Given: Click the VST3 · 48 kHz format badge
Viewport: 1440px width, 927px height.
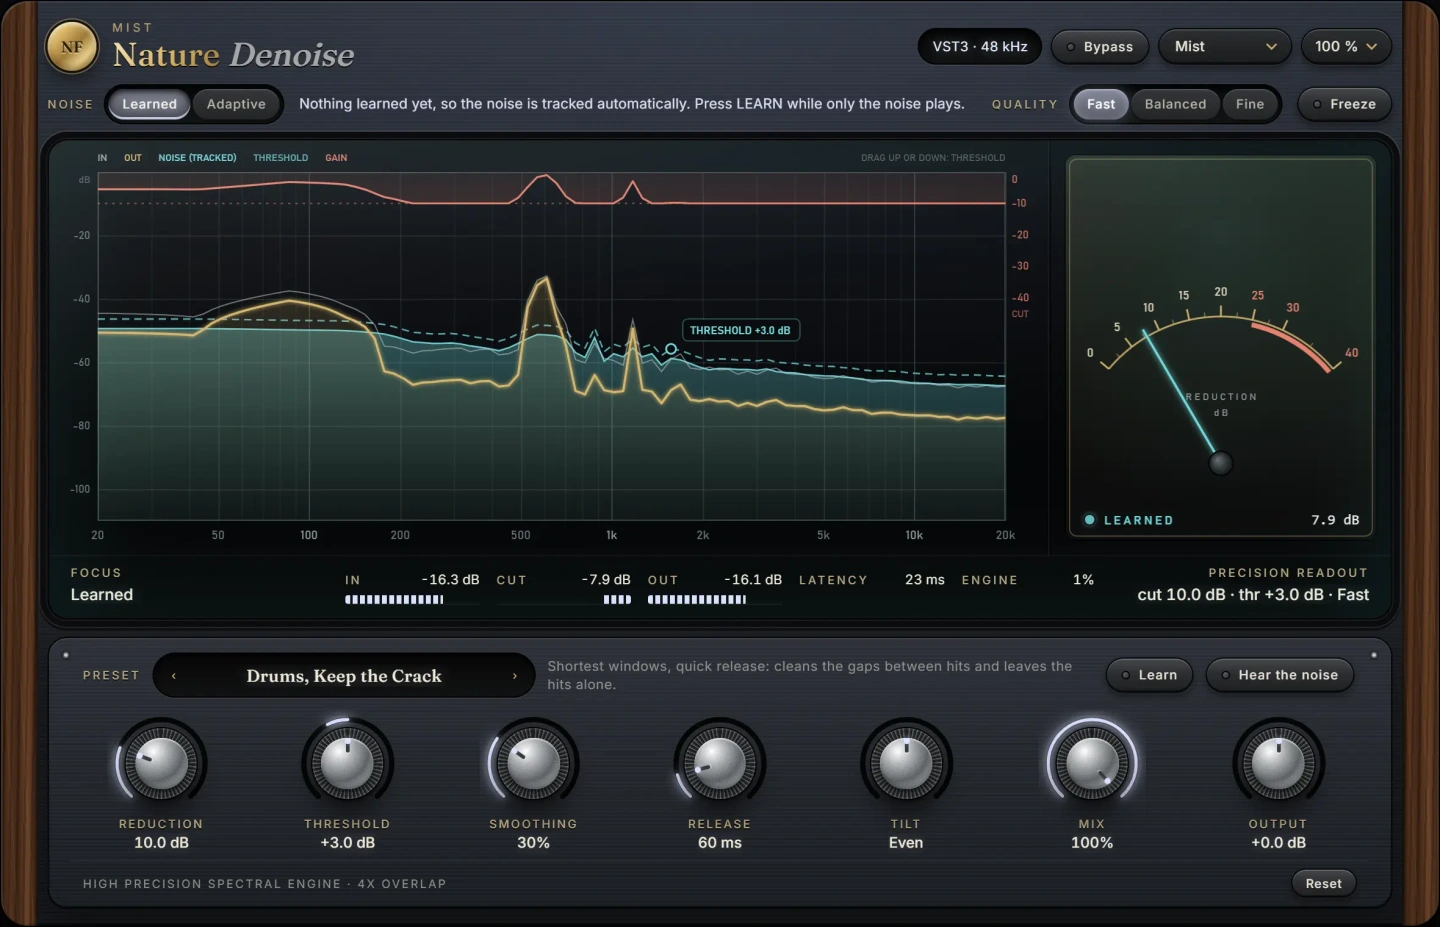Looking at the screenshot, I should [980, 47].
